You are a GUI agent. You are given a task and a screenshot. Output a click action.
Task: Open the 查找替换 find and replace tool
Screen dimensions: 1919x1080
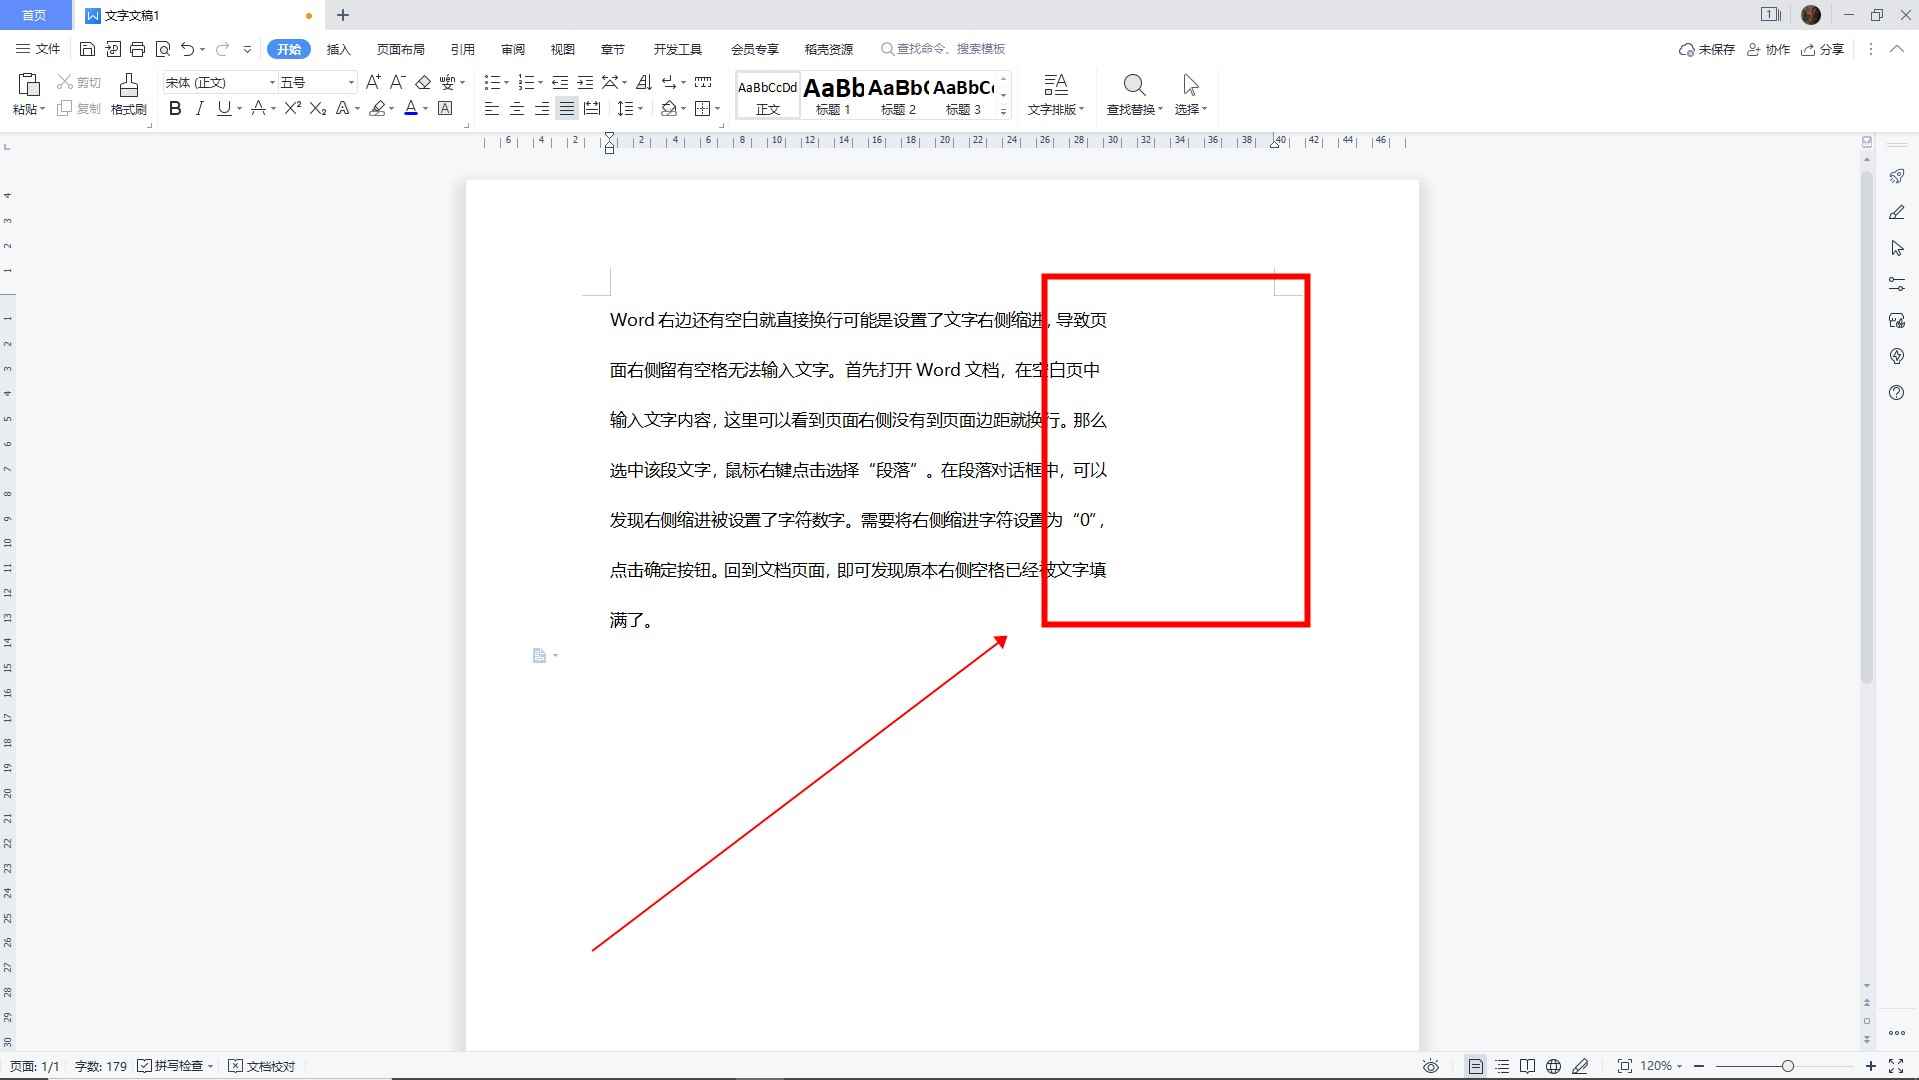[x=1134, y=95]
